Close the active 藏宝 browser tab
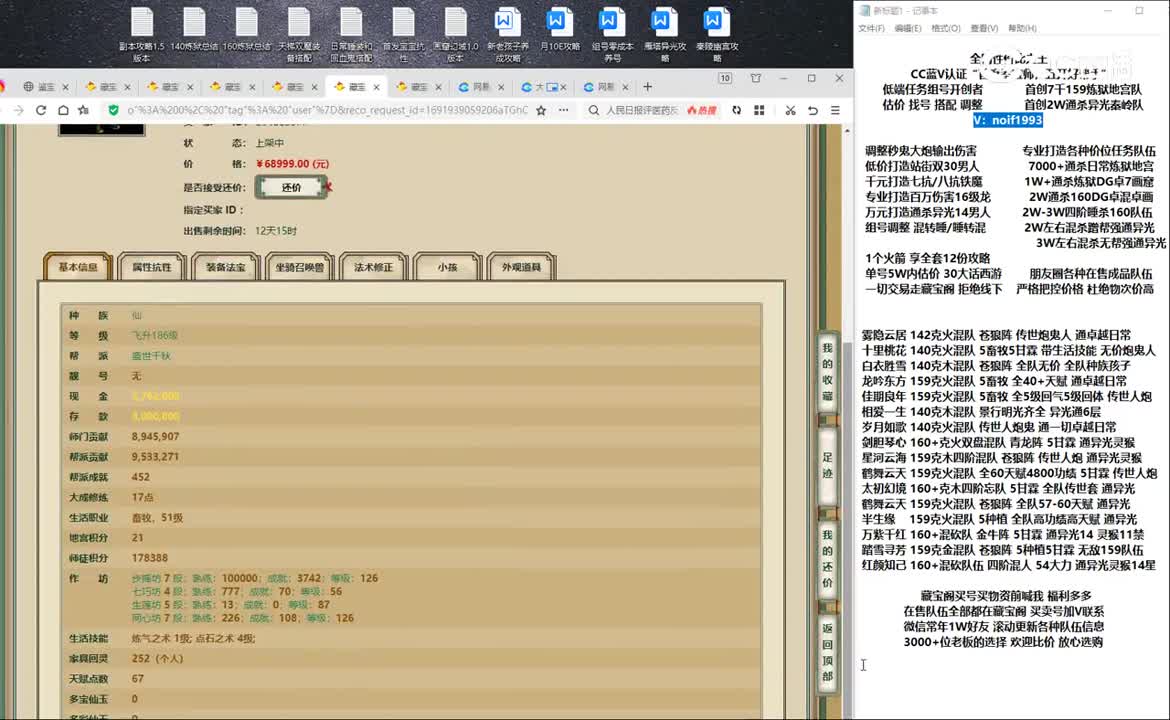The height and width of the screenshot is (720, 1170). point(376,87)
